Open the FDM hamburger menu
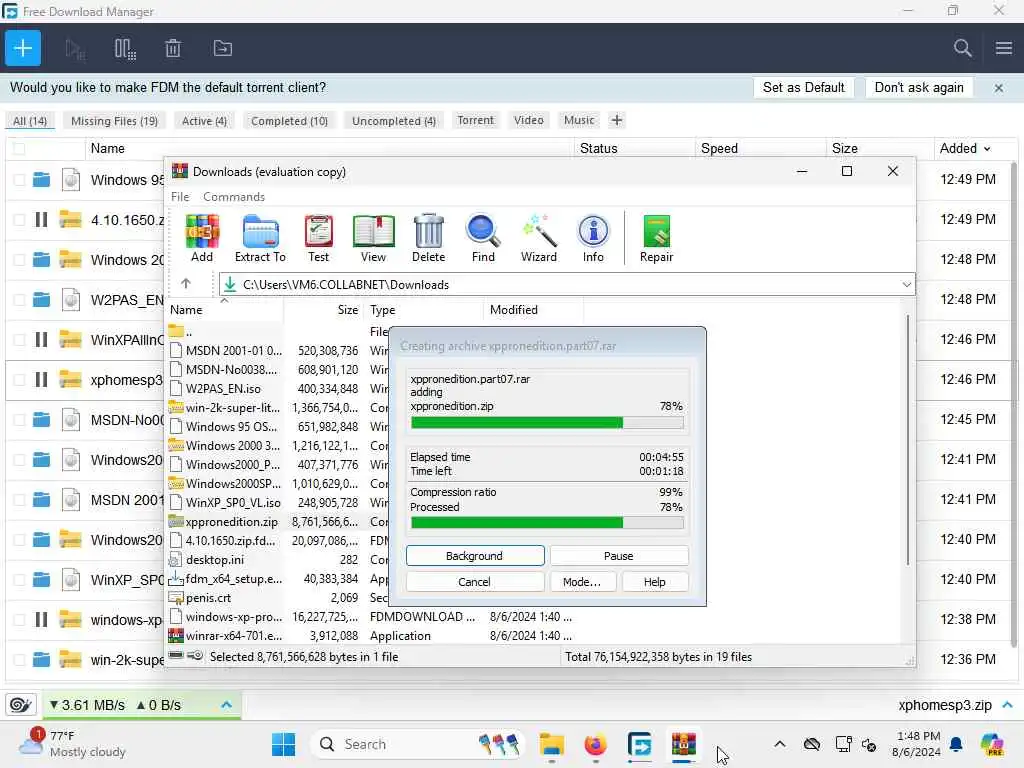1024x768 pixels. pyautogui.click(x=1004, y=48)
